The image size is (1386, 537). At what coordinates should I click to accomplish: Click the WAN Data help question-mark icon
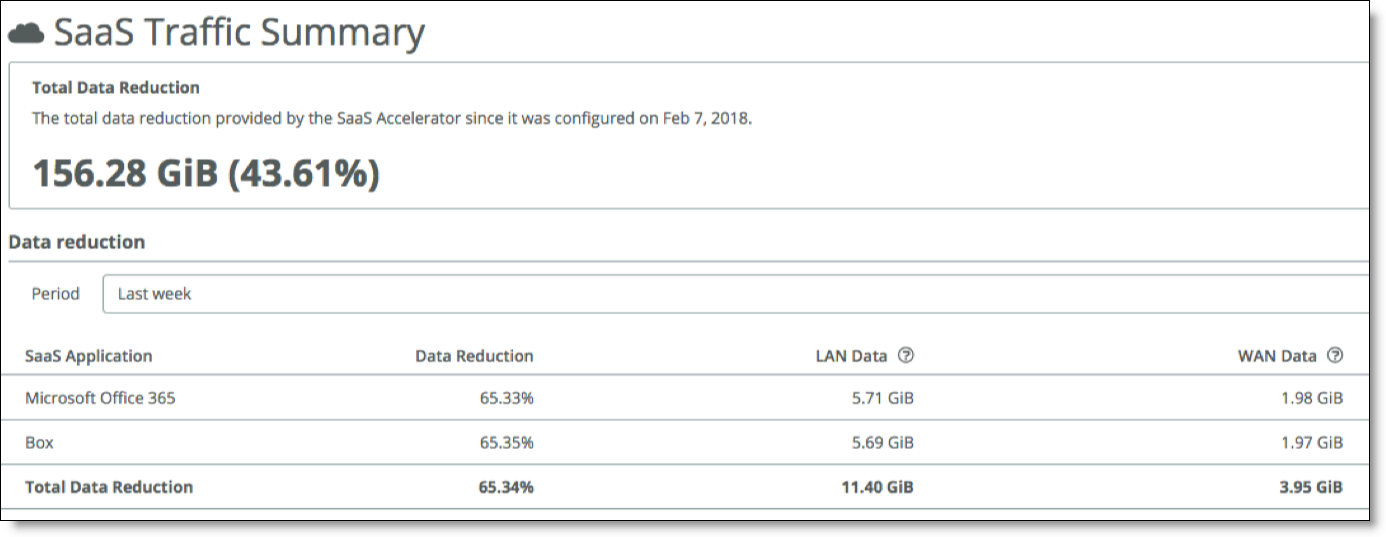pyautogui.click(x=1335, y=355)
